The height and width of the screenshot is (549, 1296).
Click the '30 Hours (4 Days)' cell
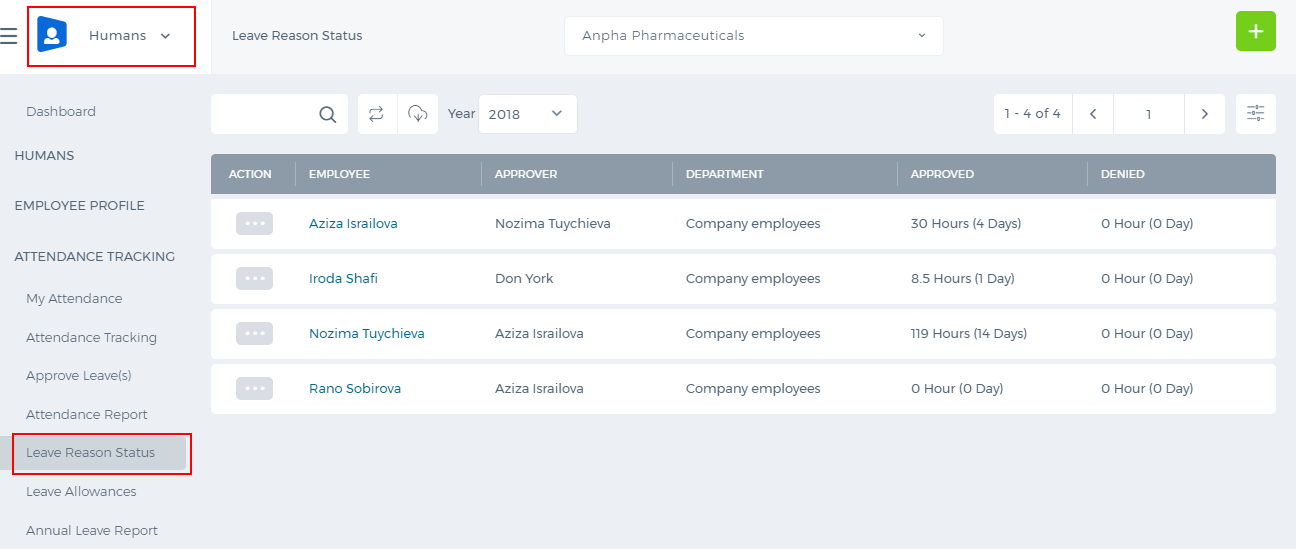(966, 224)
